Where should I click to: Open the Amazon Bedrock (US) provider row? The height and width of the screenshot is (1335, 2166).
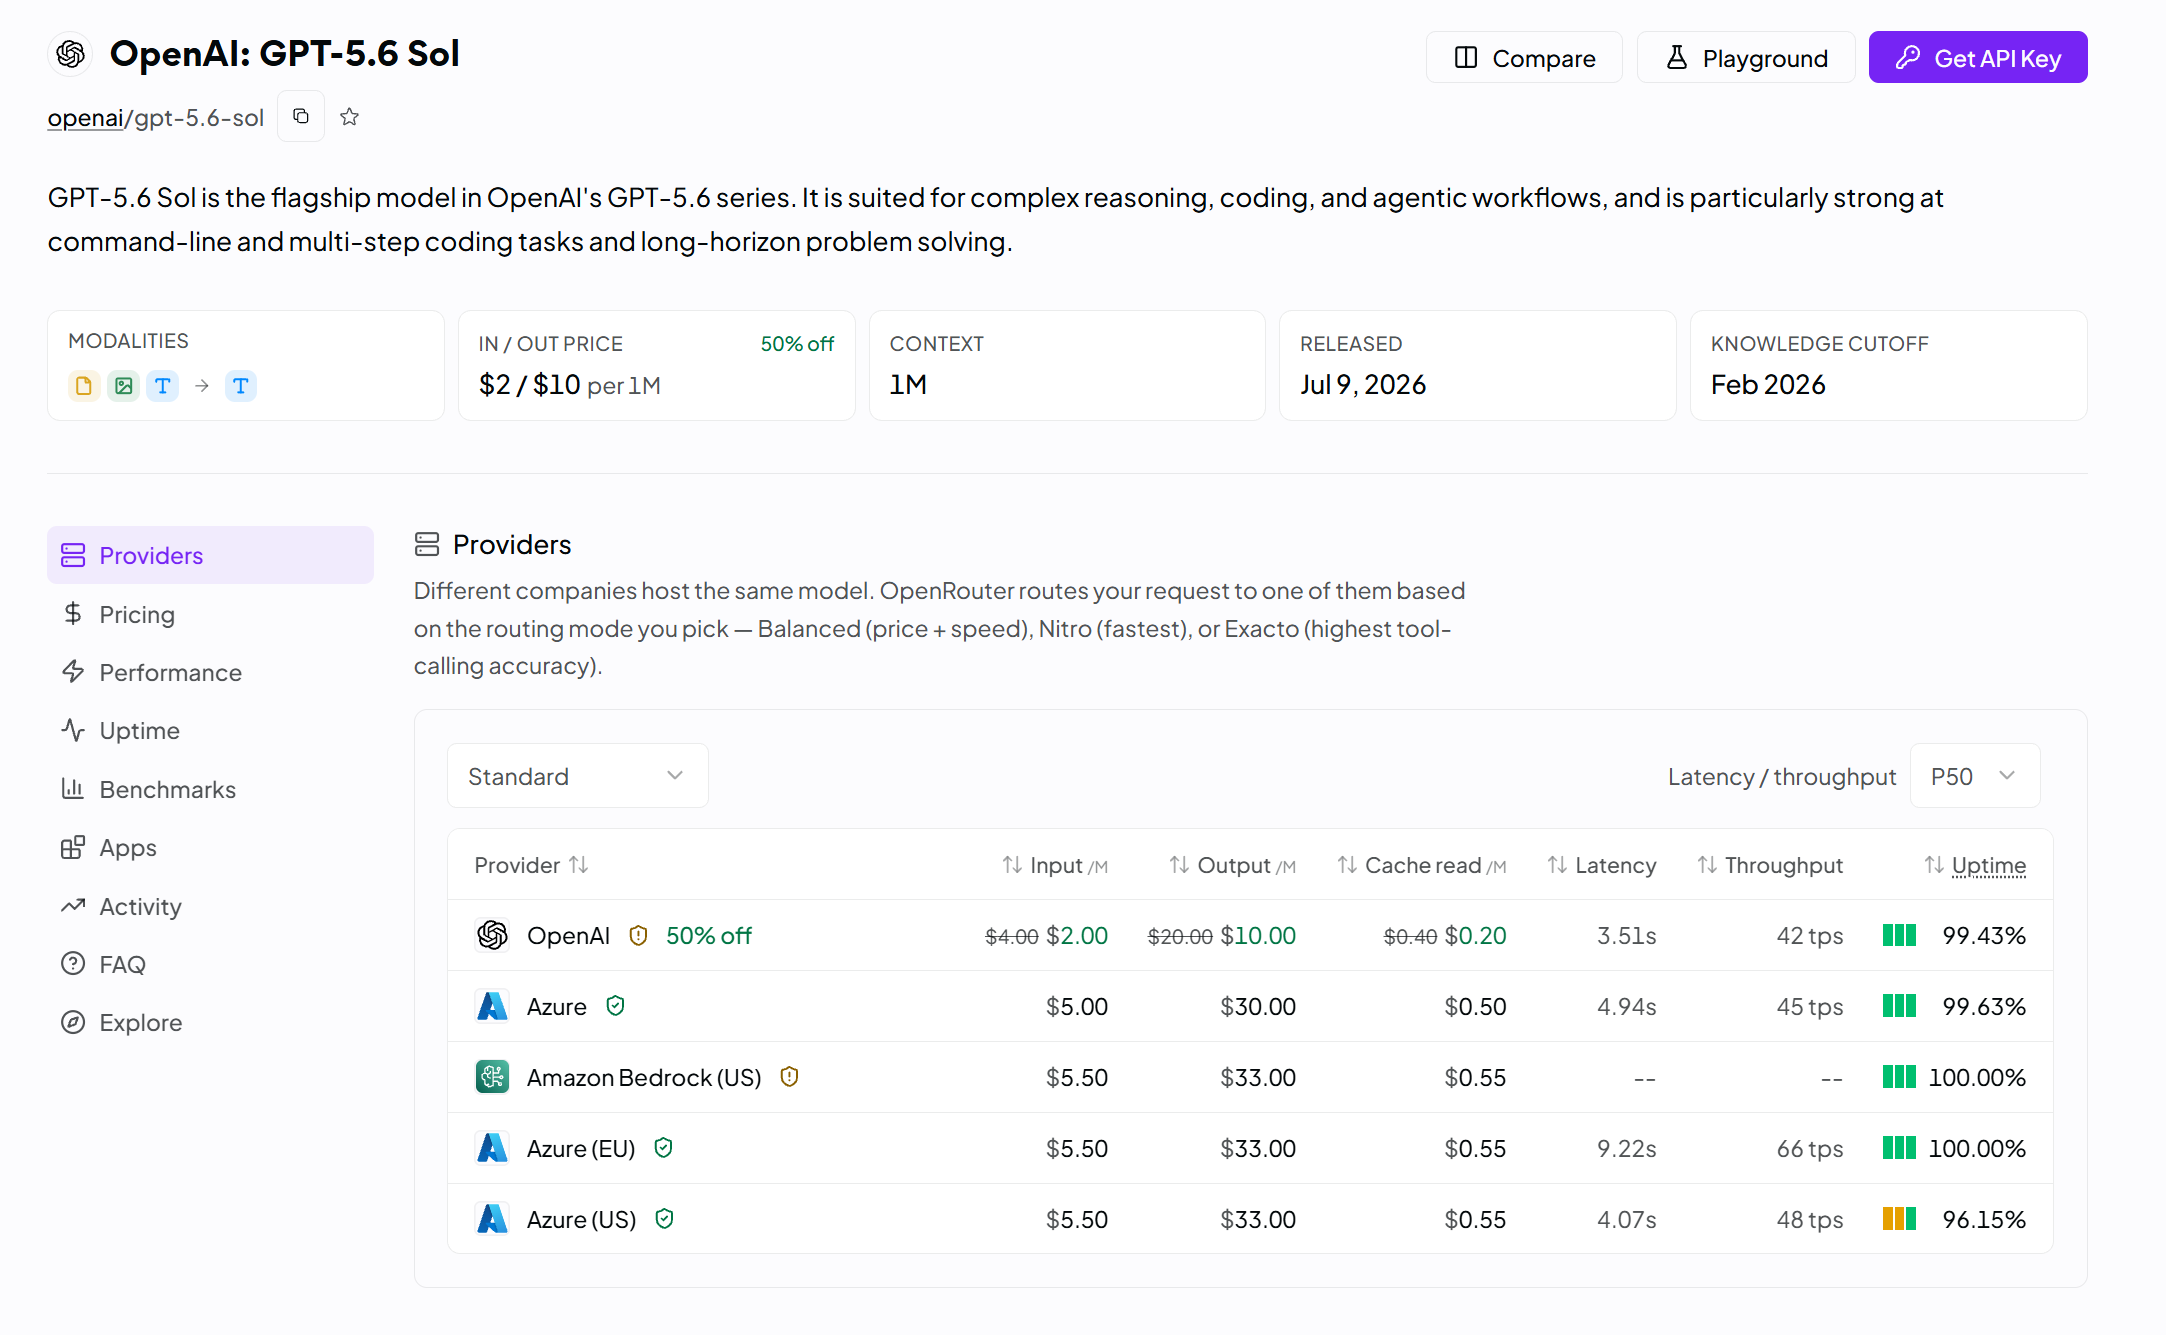coord(1250,1077)
